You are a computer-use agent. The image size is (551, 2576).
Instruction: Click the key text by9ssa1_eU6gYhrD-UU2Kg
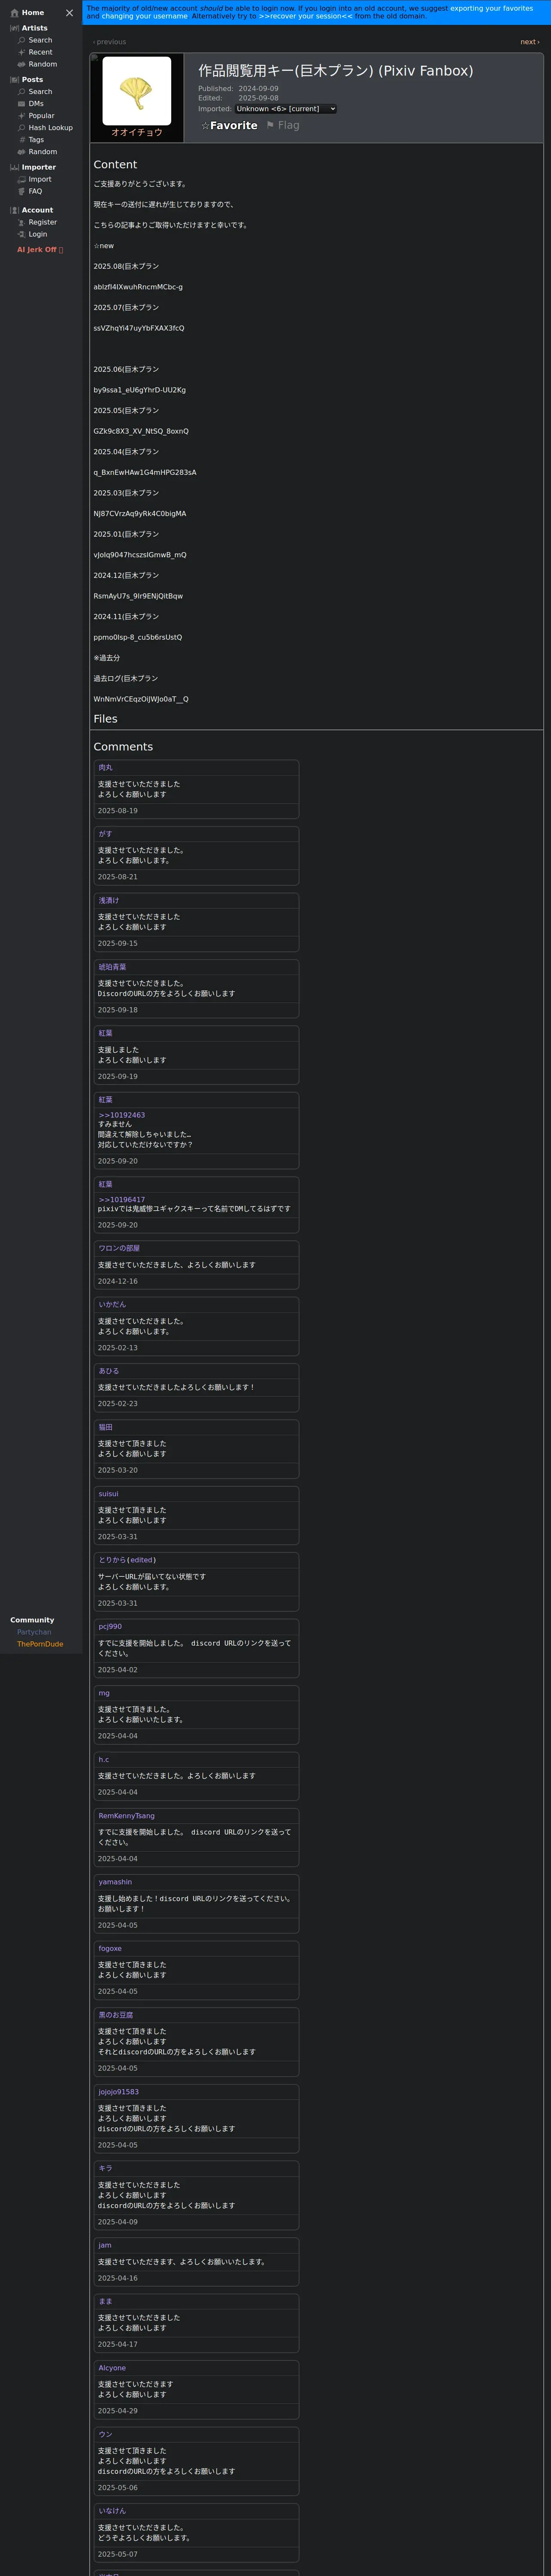pos(140,390)
